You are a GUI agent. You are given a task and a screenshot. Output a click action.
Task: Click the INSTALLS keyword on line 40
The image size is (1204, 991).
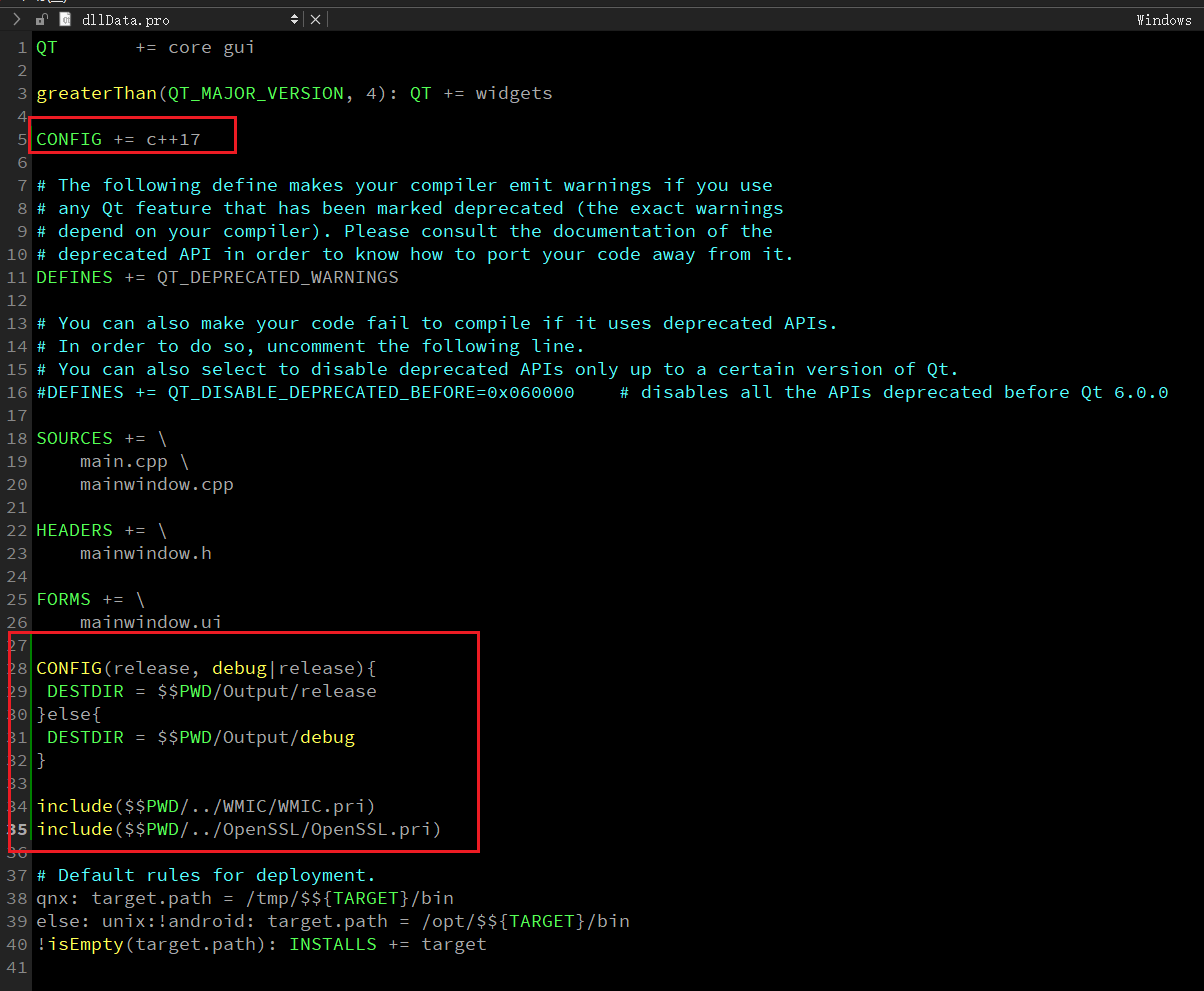333,944
